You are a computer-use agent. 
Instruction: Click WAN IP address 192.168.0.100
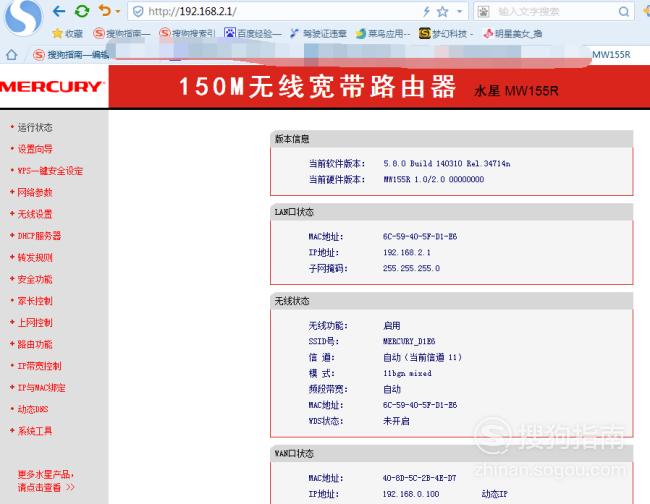pos(411,494)
